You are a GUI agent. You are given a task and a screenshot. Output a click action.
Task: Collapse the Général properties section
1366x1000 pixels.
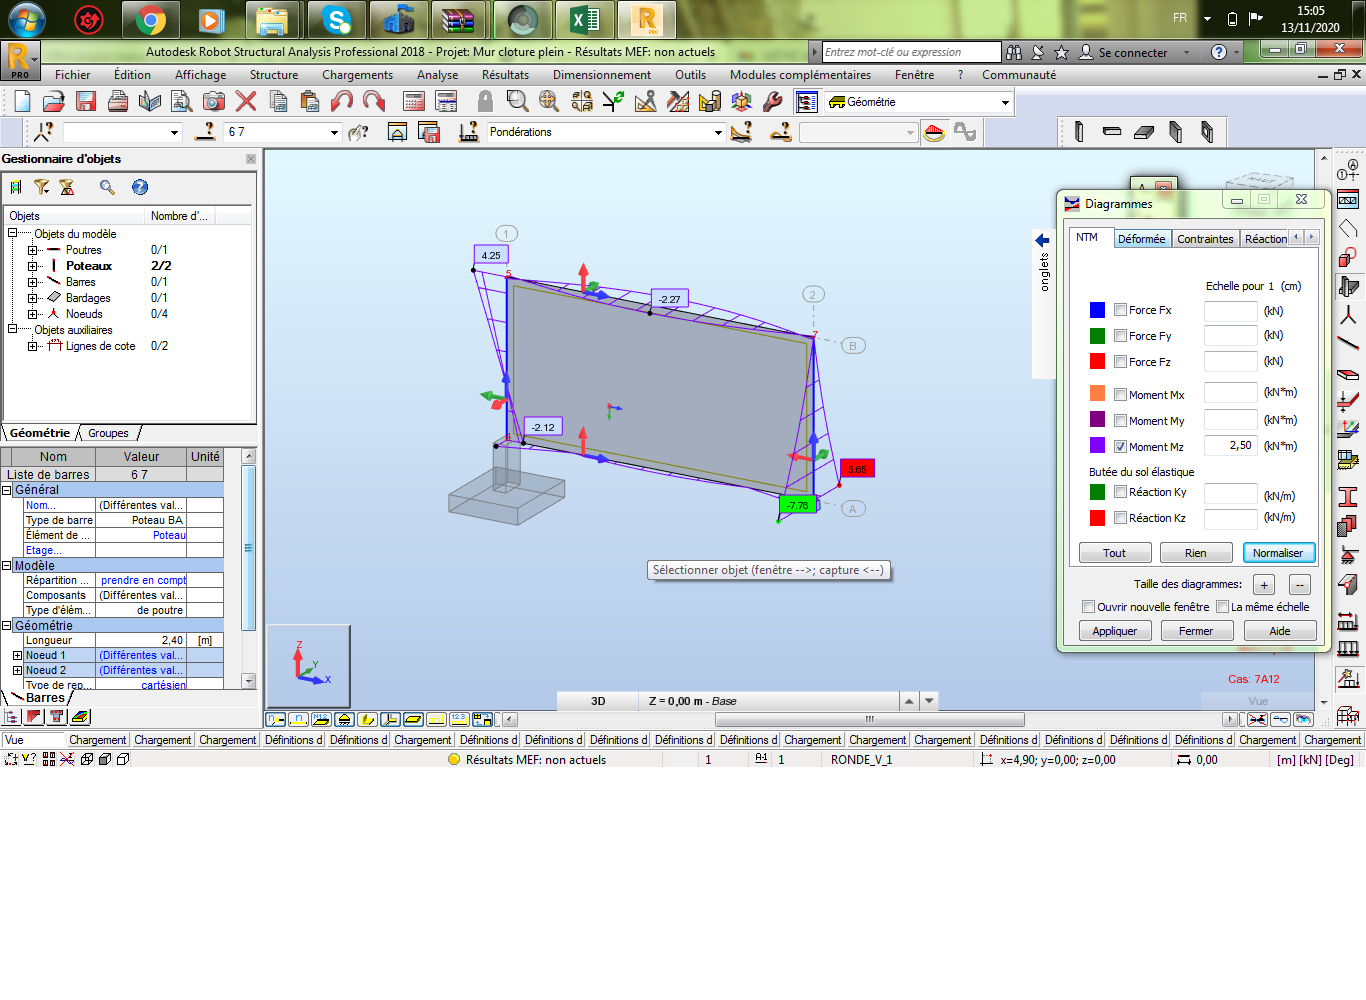(7, 490)
